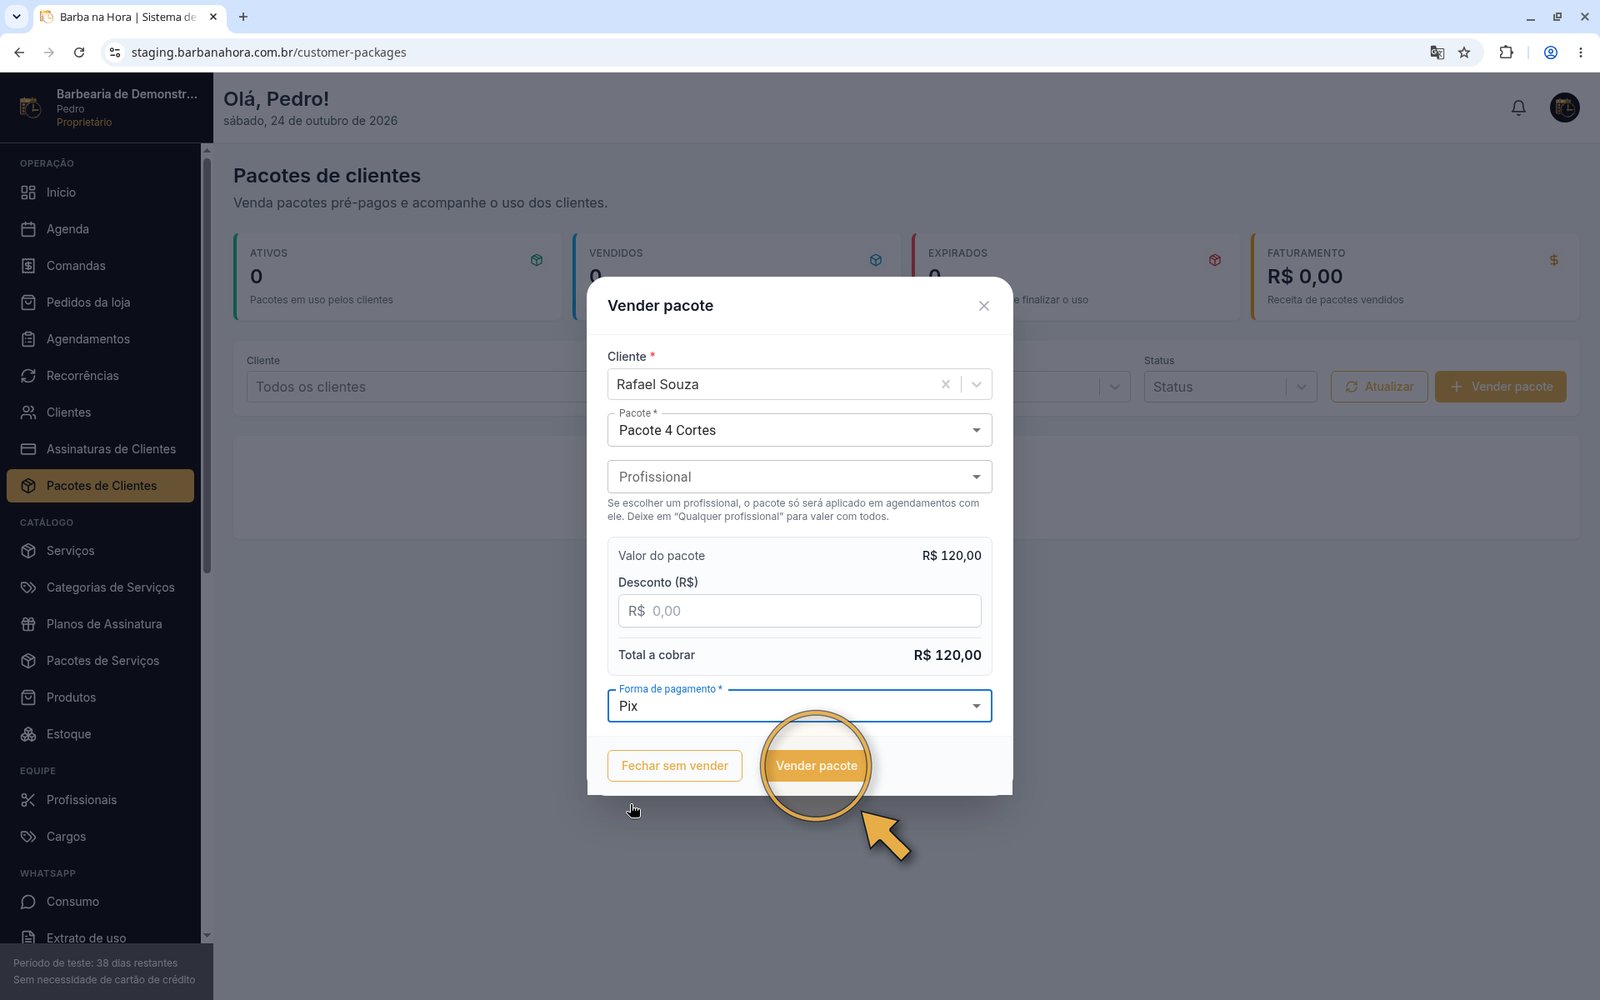Click the site information icon

pyautogui.click(x=114, y=52)
